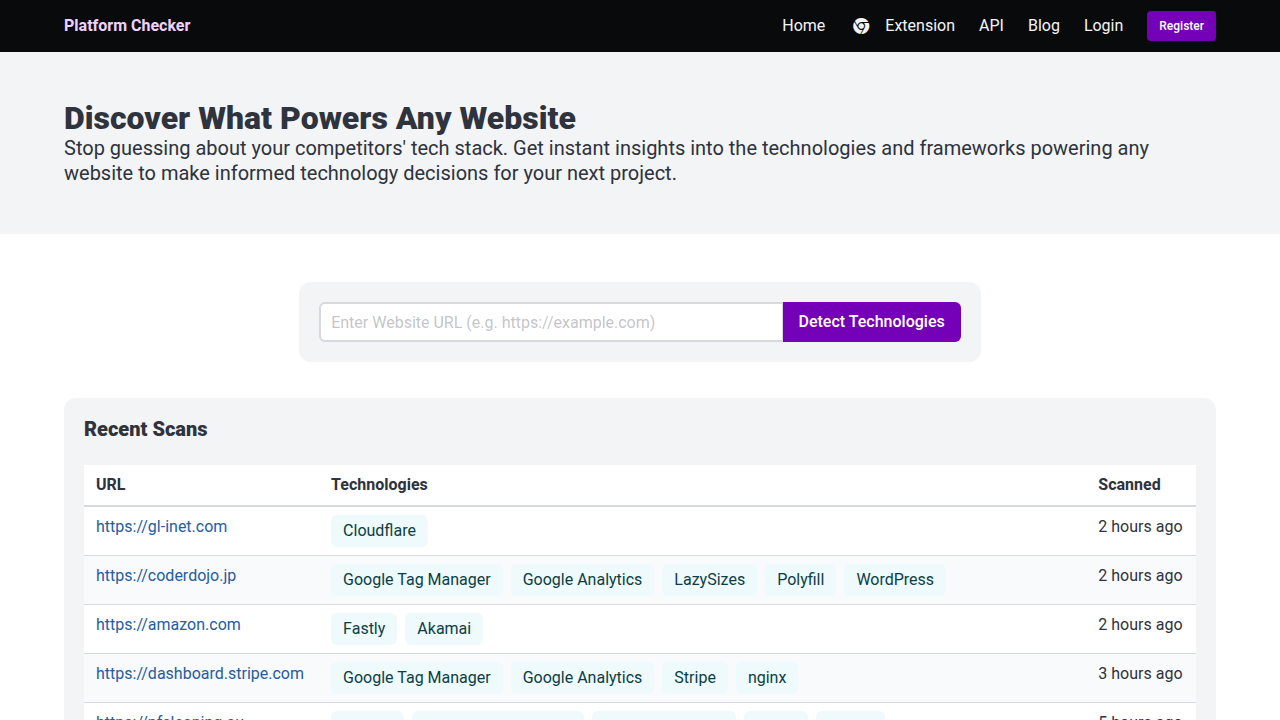
Task: Open the https://gl-inet.com scan link
Action: pos(161,526)
